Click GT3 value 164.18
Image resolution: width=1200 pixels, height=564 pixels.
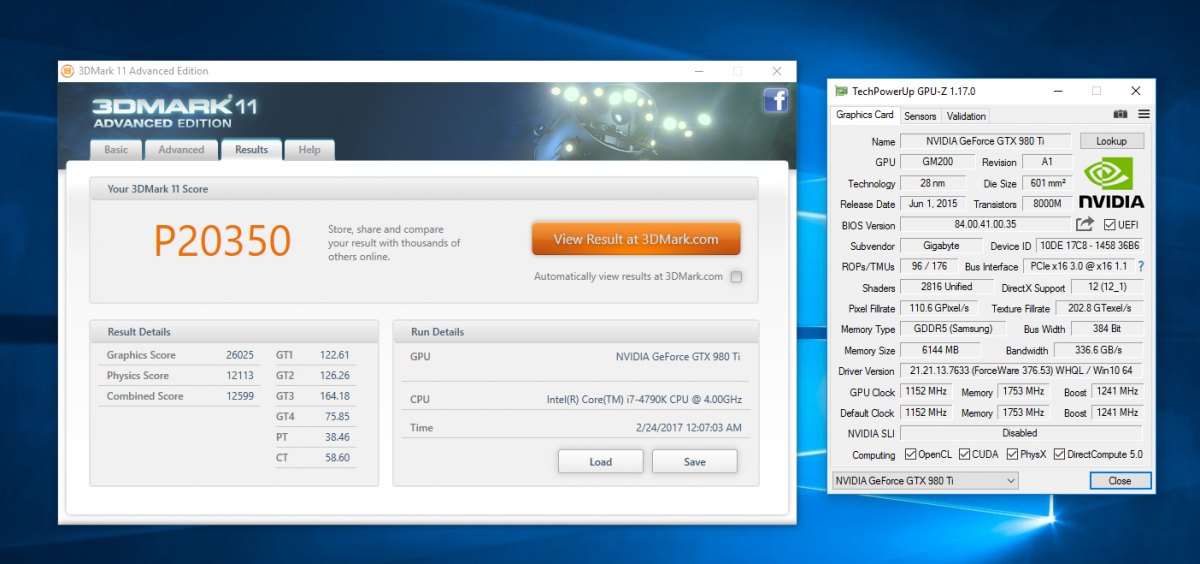click(335, 396)
